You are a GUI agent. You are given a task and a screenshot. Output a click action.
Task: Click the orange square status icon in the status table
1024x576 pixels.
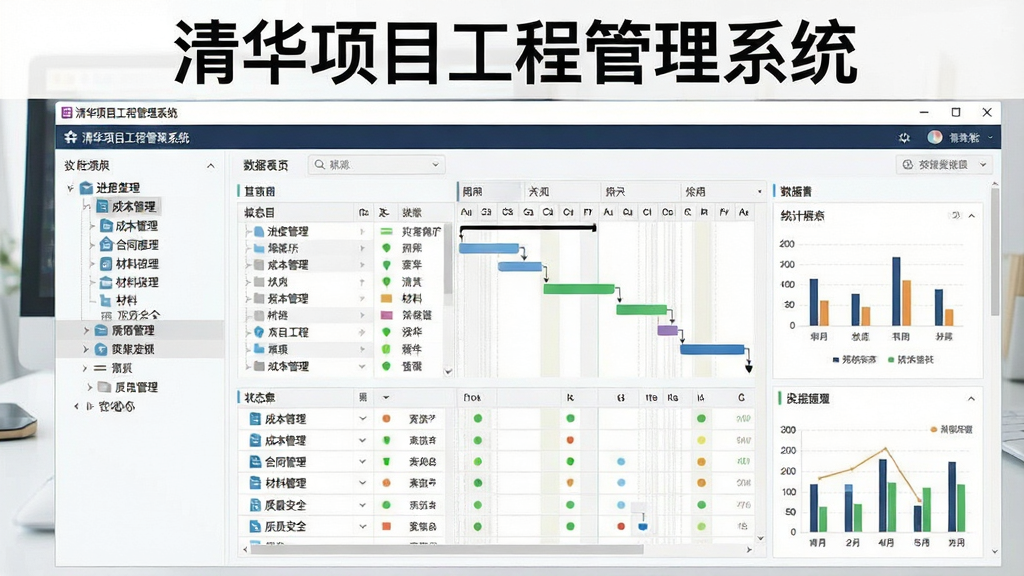(386, 526)
